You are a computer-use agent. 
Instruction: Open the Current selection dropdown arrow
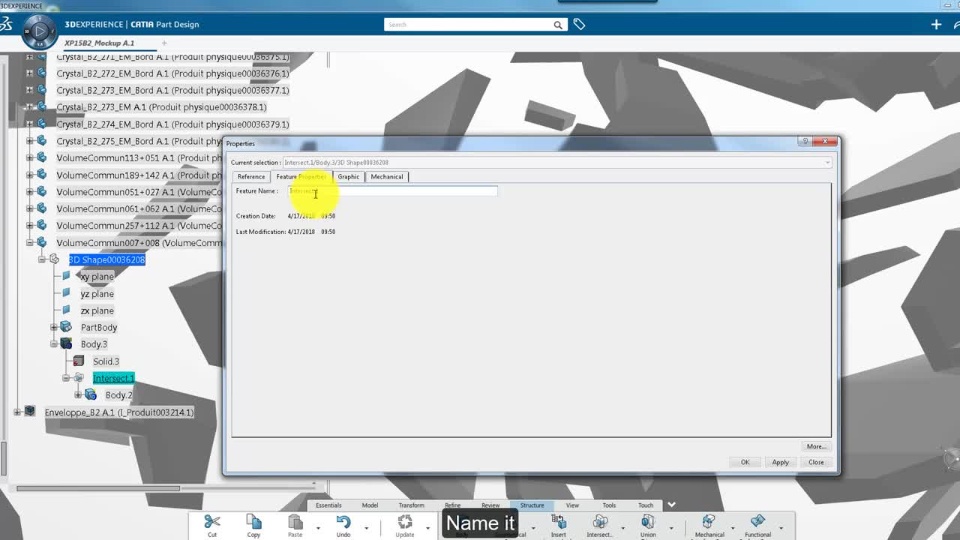(827, 163)
